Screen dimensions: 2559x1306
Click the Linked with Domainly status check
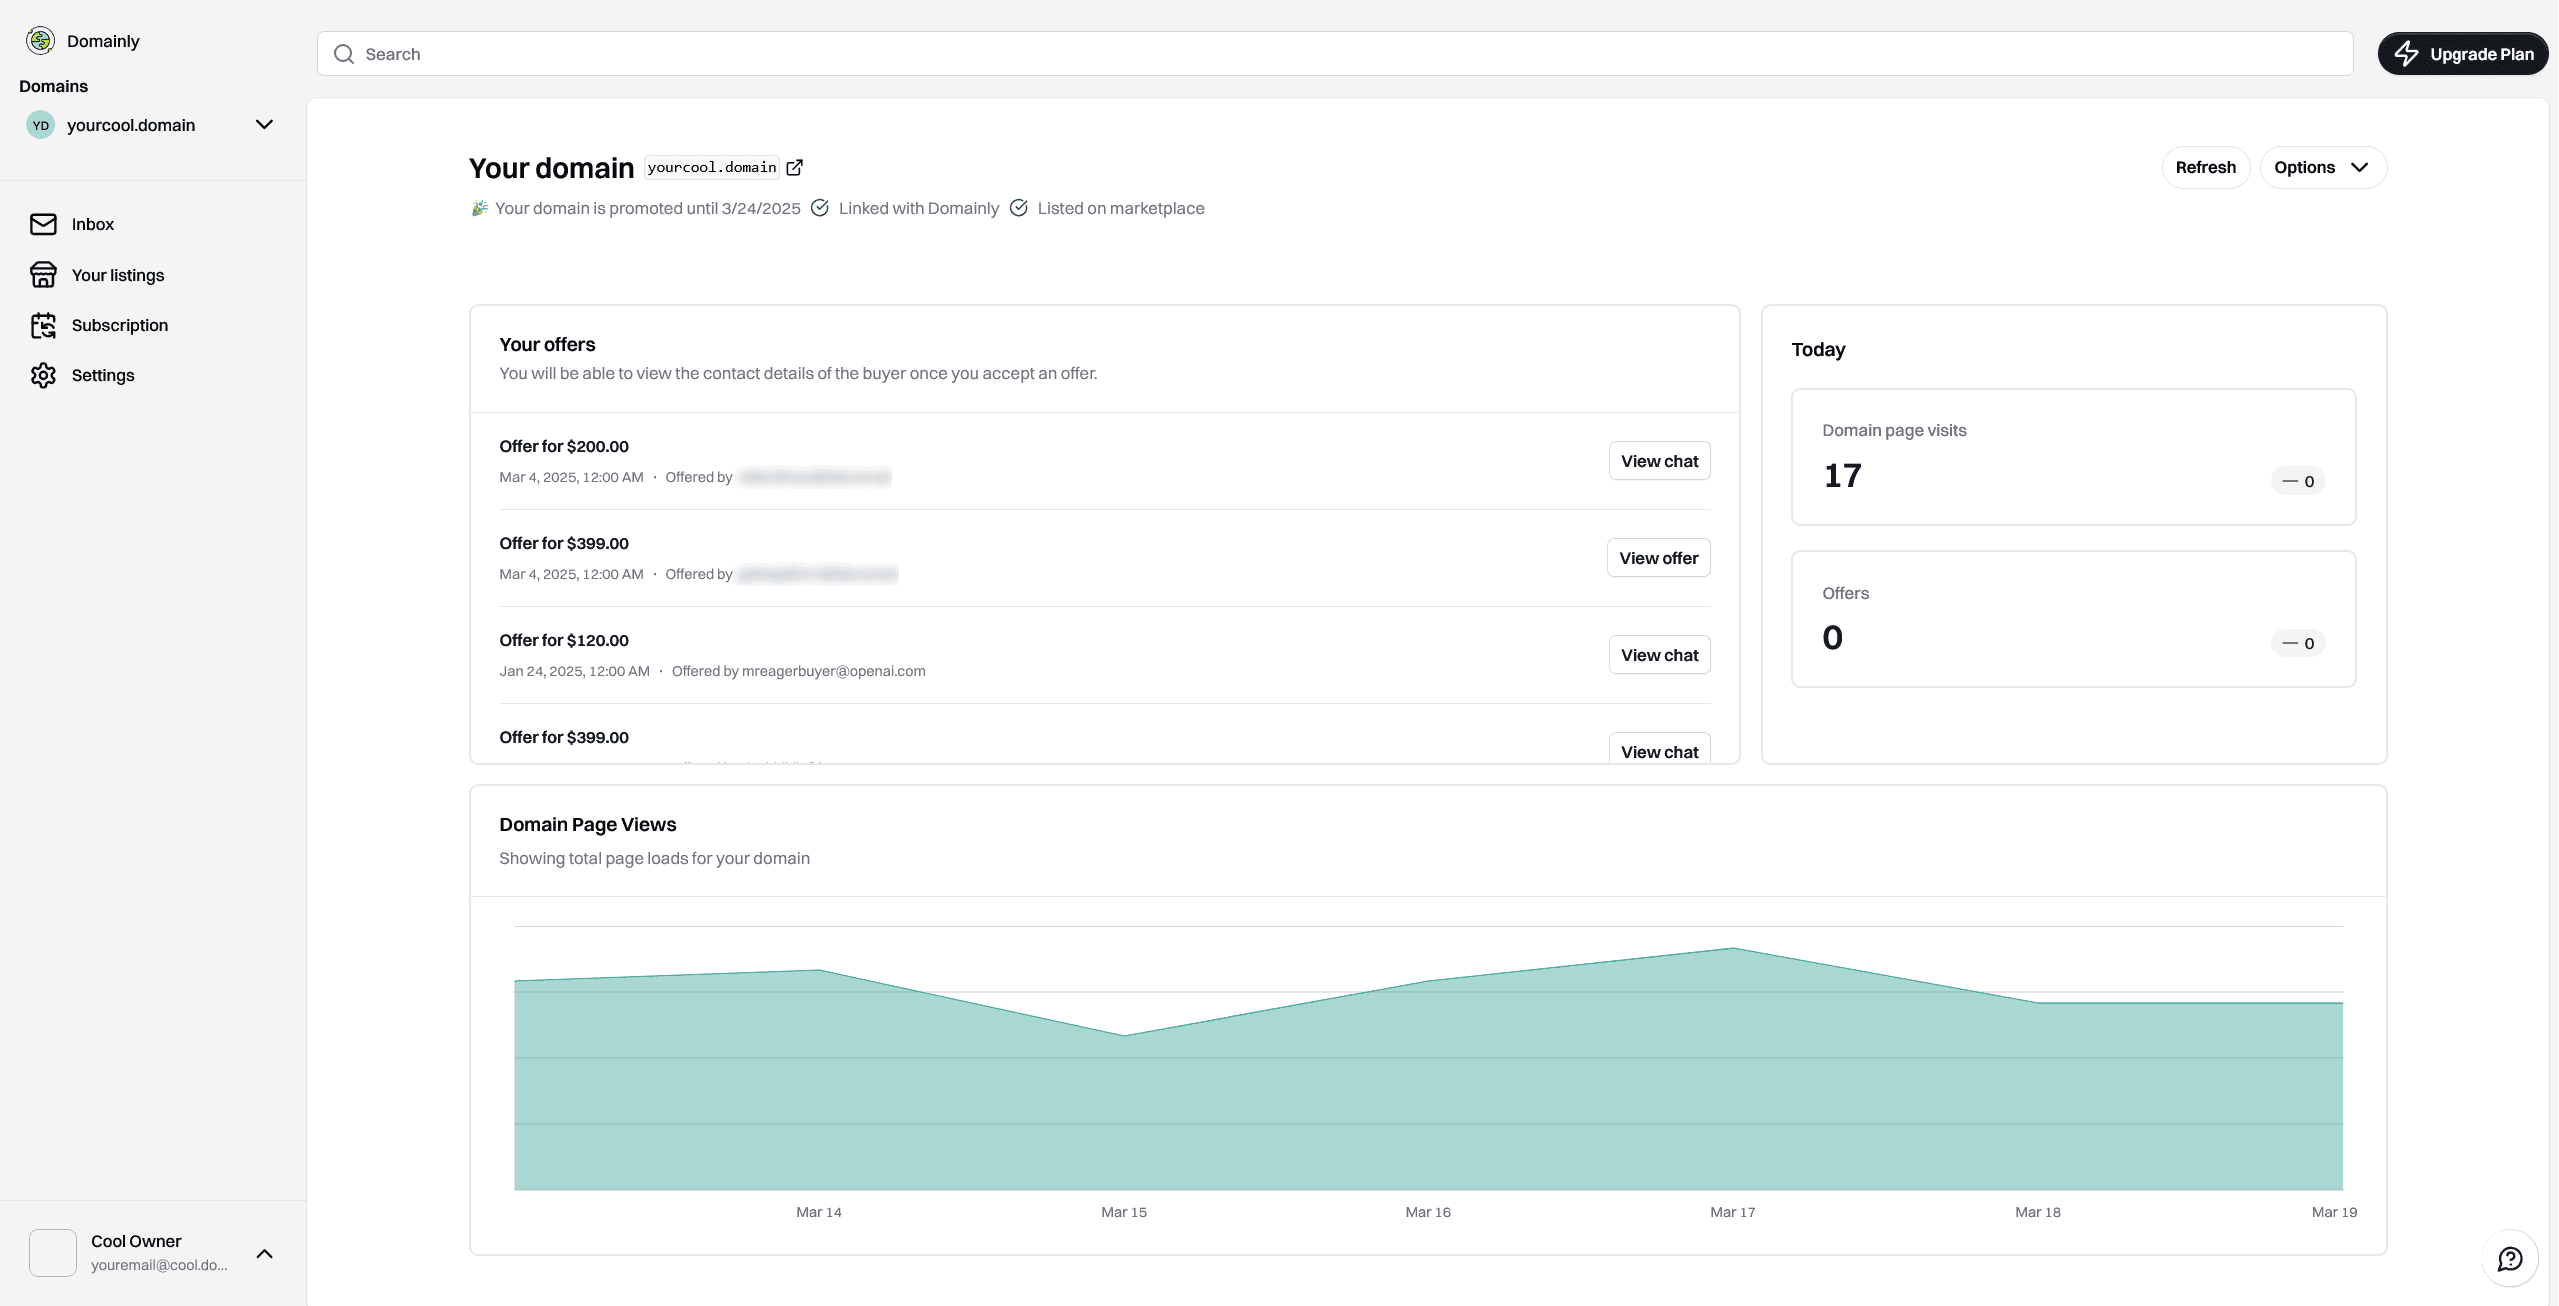[x=820, y=208]
